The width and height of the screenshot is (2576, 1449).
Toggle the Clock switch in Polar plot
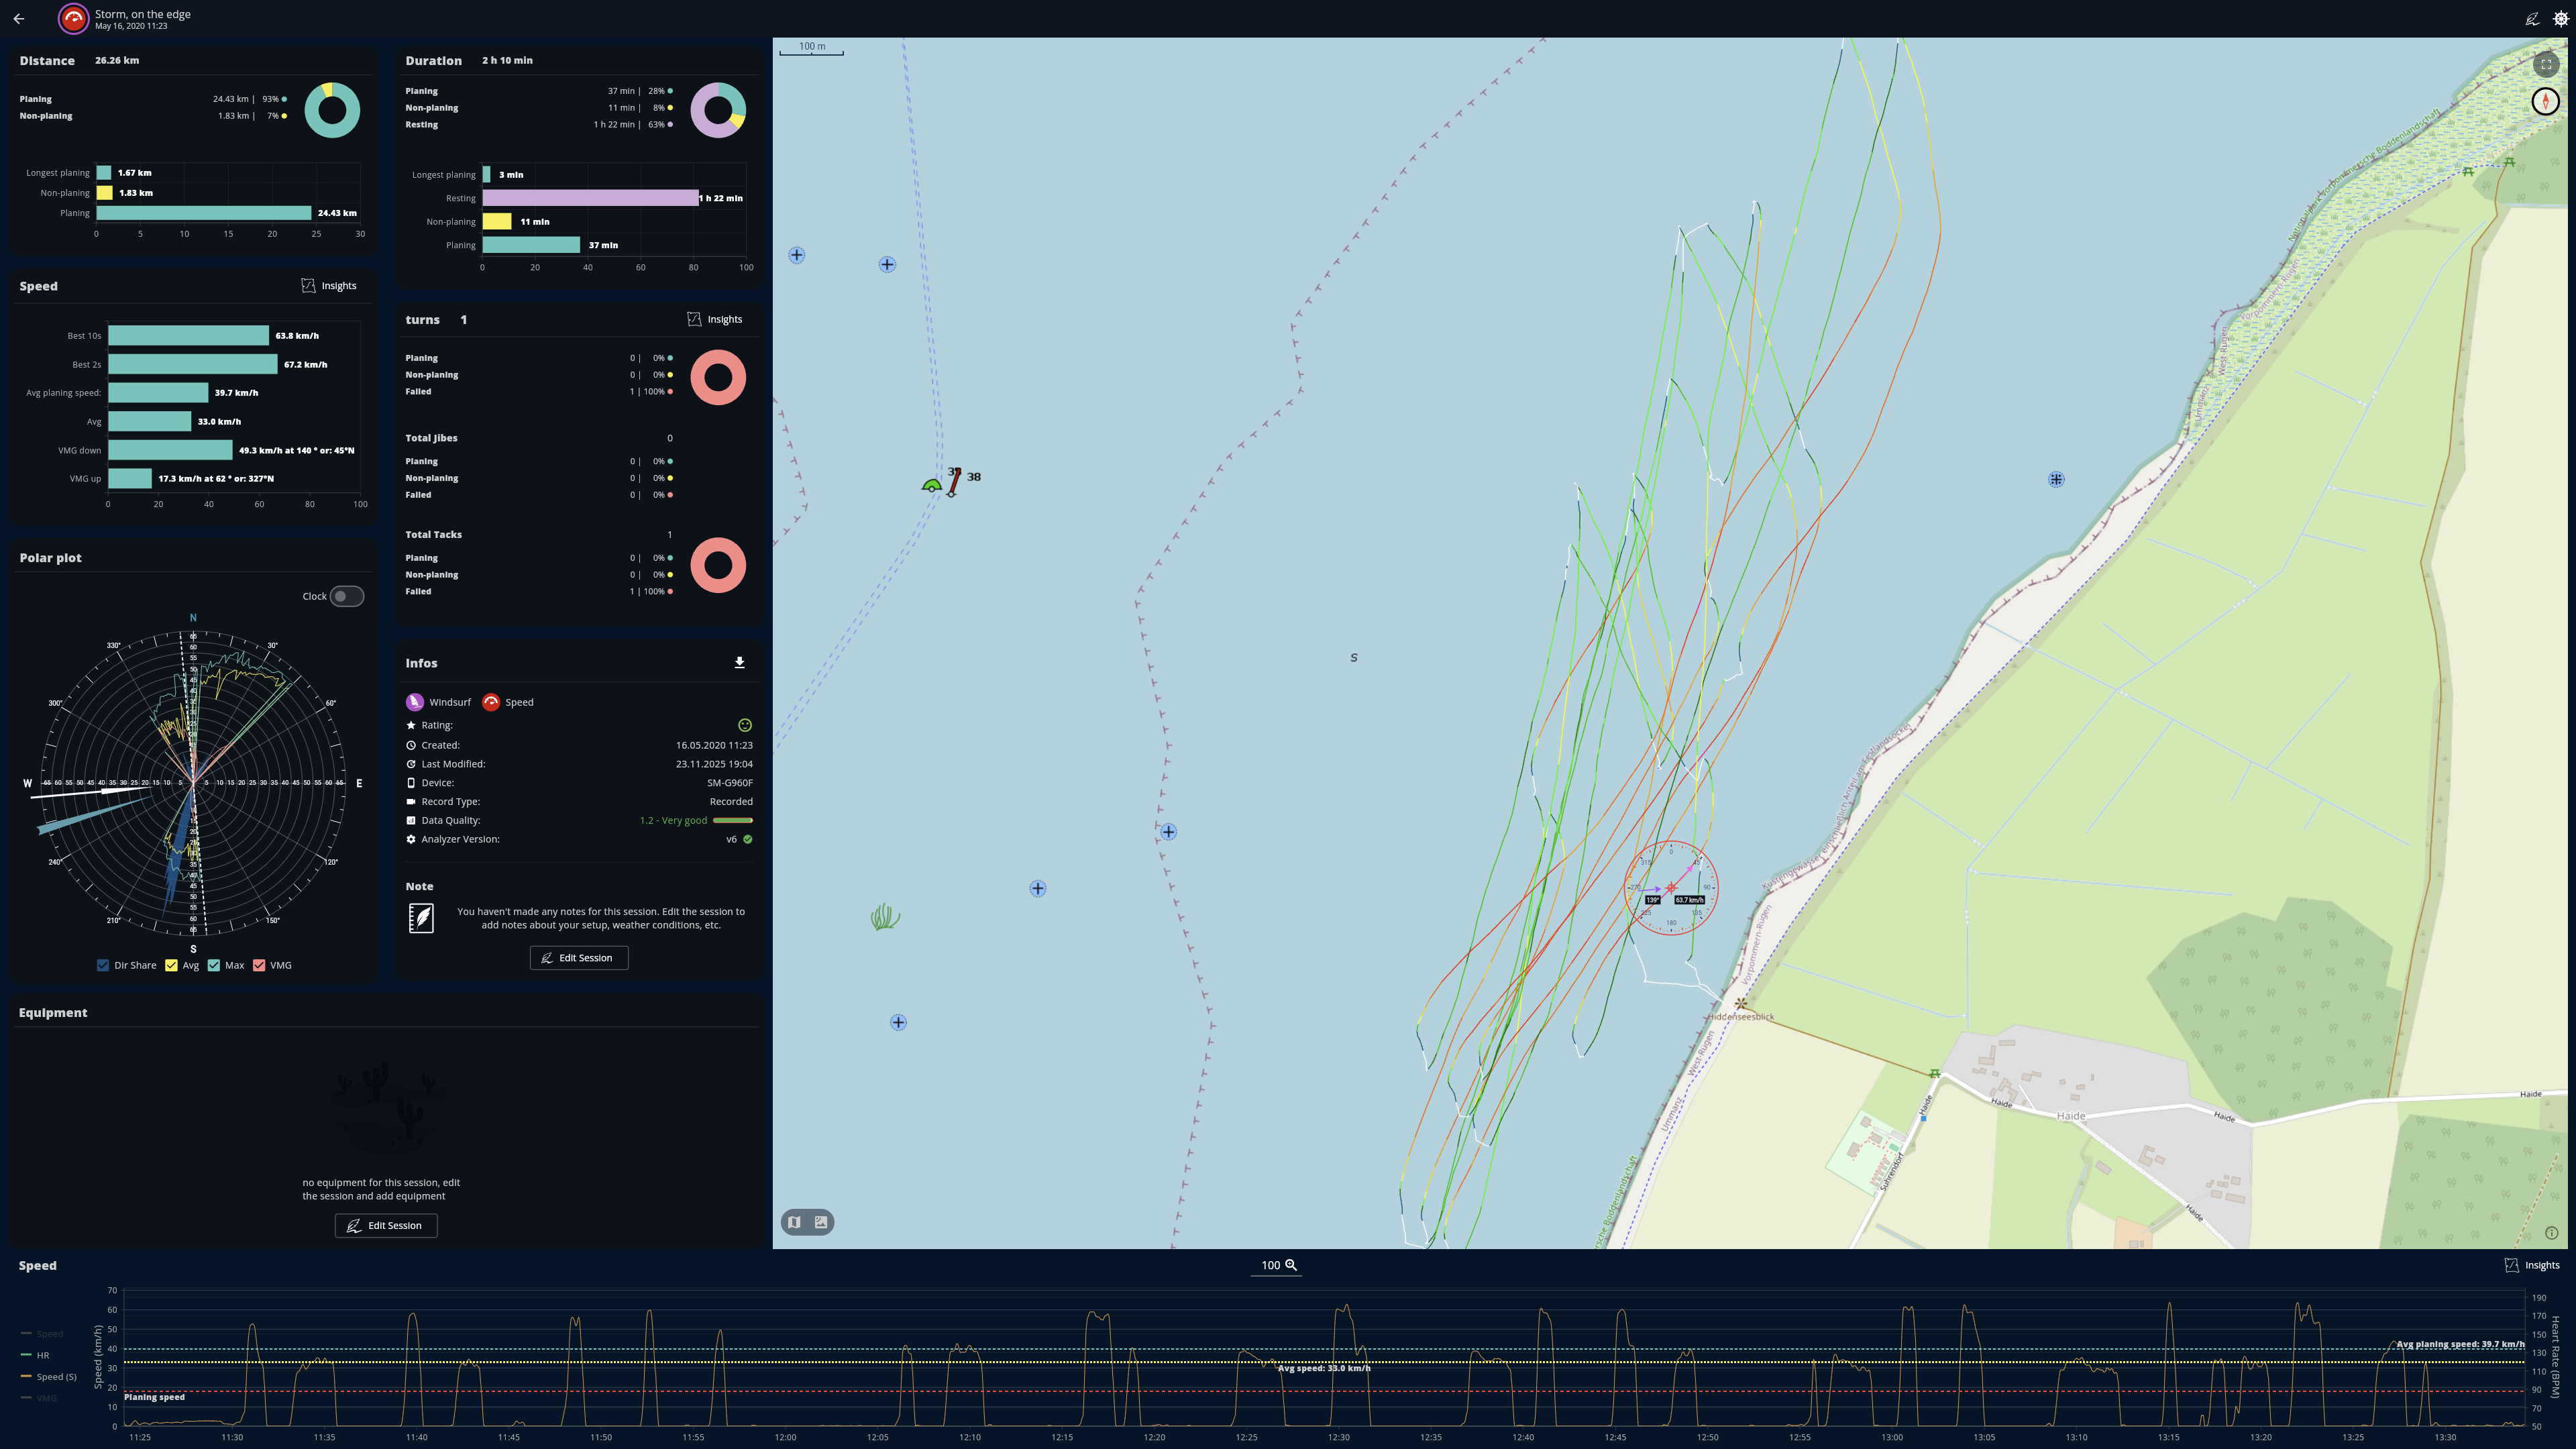click(x=346, y=596)
